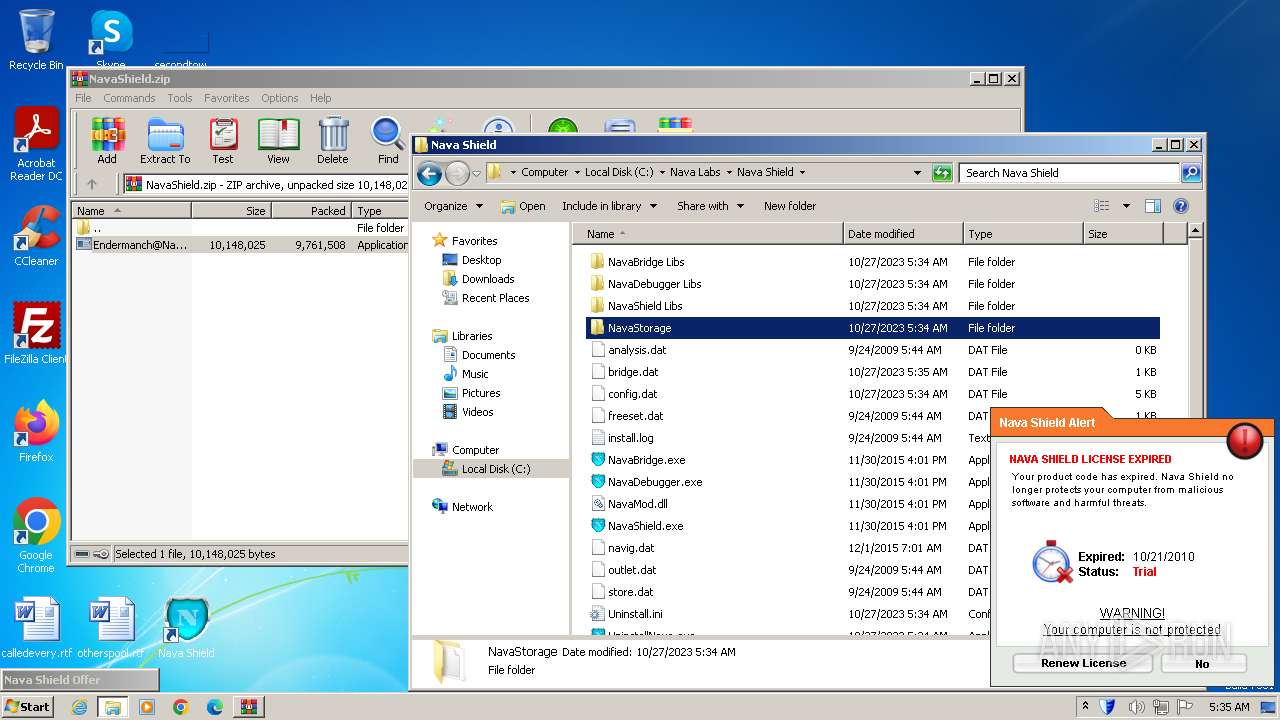Image resolution: width=1280 pixels, height=720 pixels.
Task: Click the Start button
Action: (27, 707)
